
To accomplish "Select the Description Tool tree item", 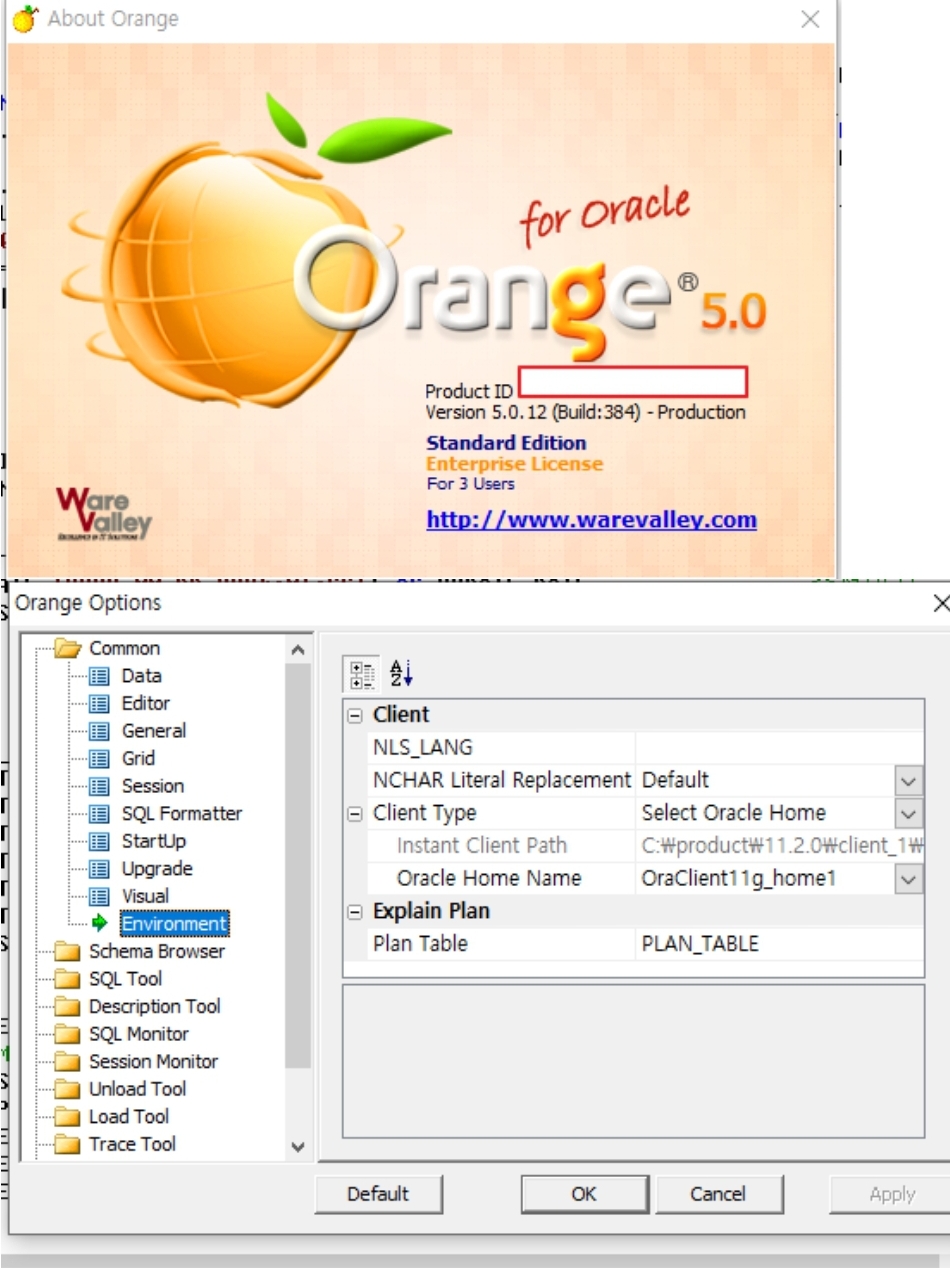I will click(x=154, y=1007).
